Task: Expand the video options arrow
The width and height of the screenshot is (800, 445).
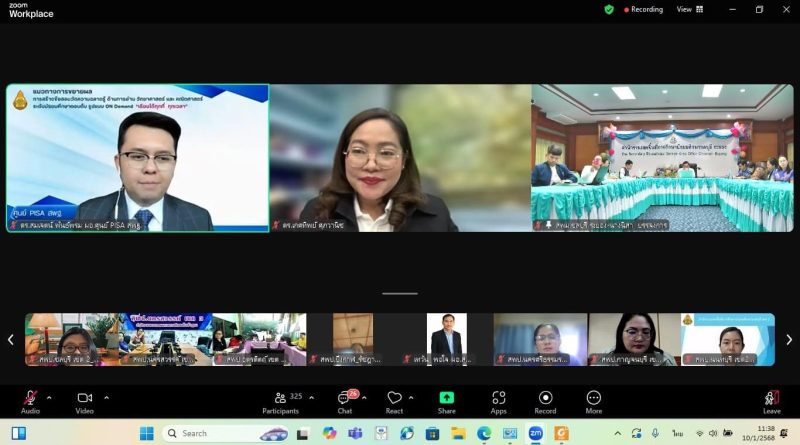Action: pos(106,397)
